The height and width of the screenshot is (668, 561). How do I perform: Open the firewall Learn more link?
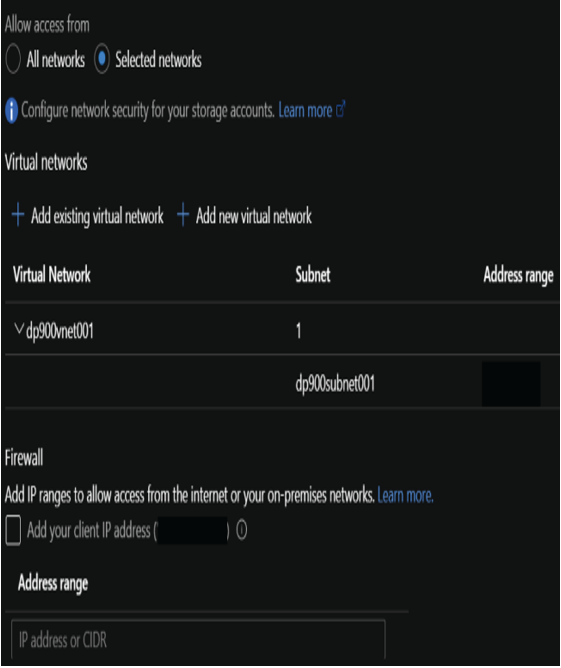405,495
